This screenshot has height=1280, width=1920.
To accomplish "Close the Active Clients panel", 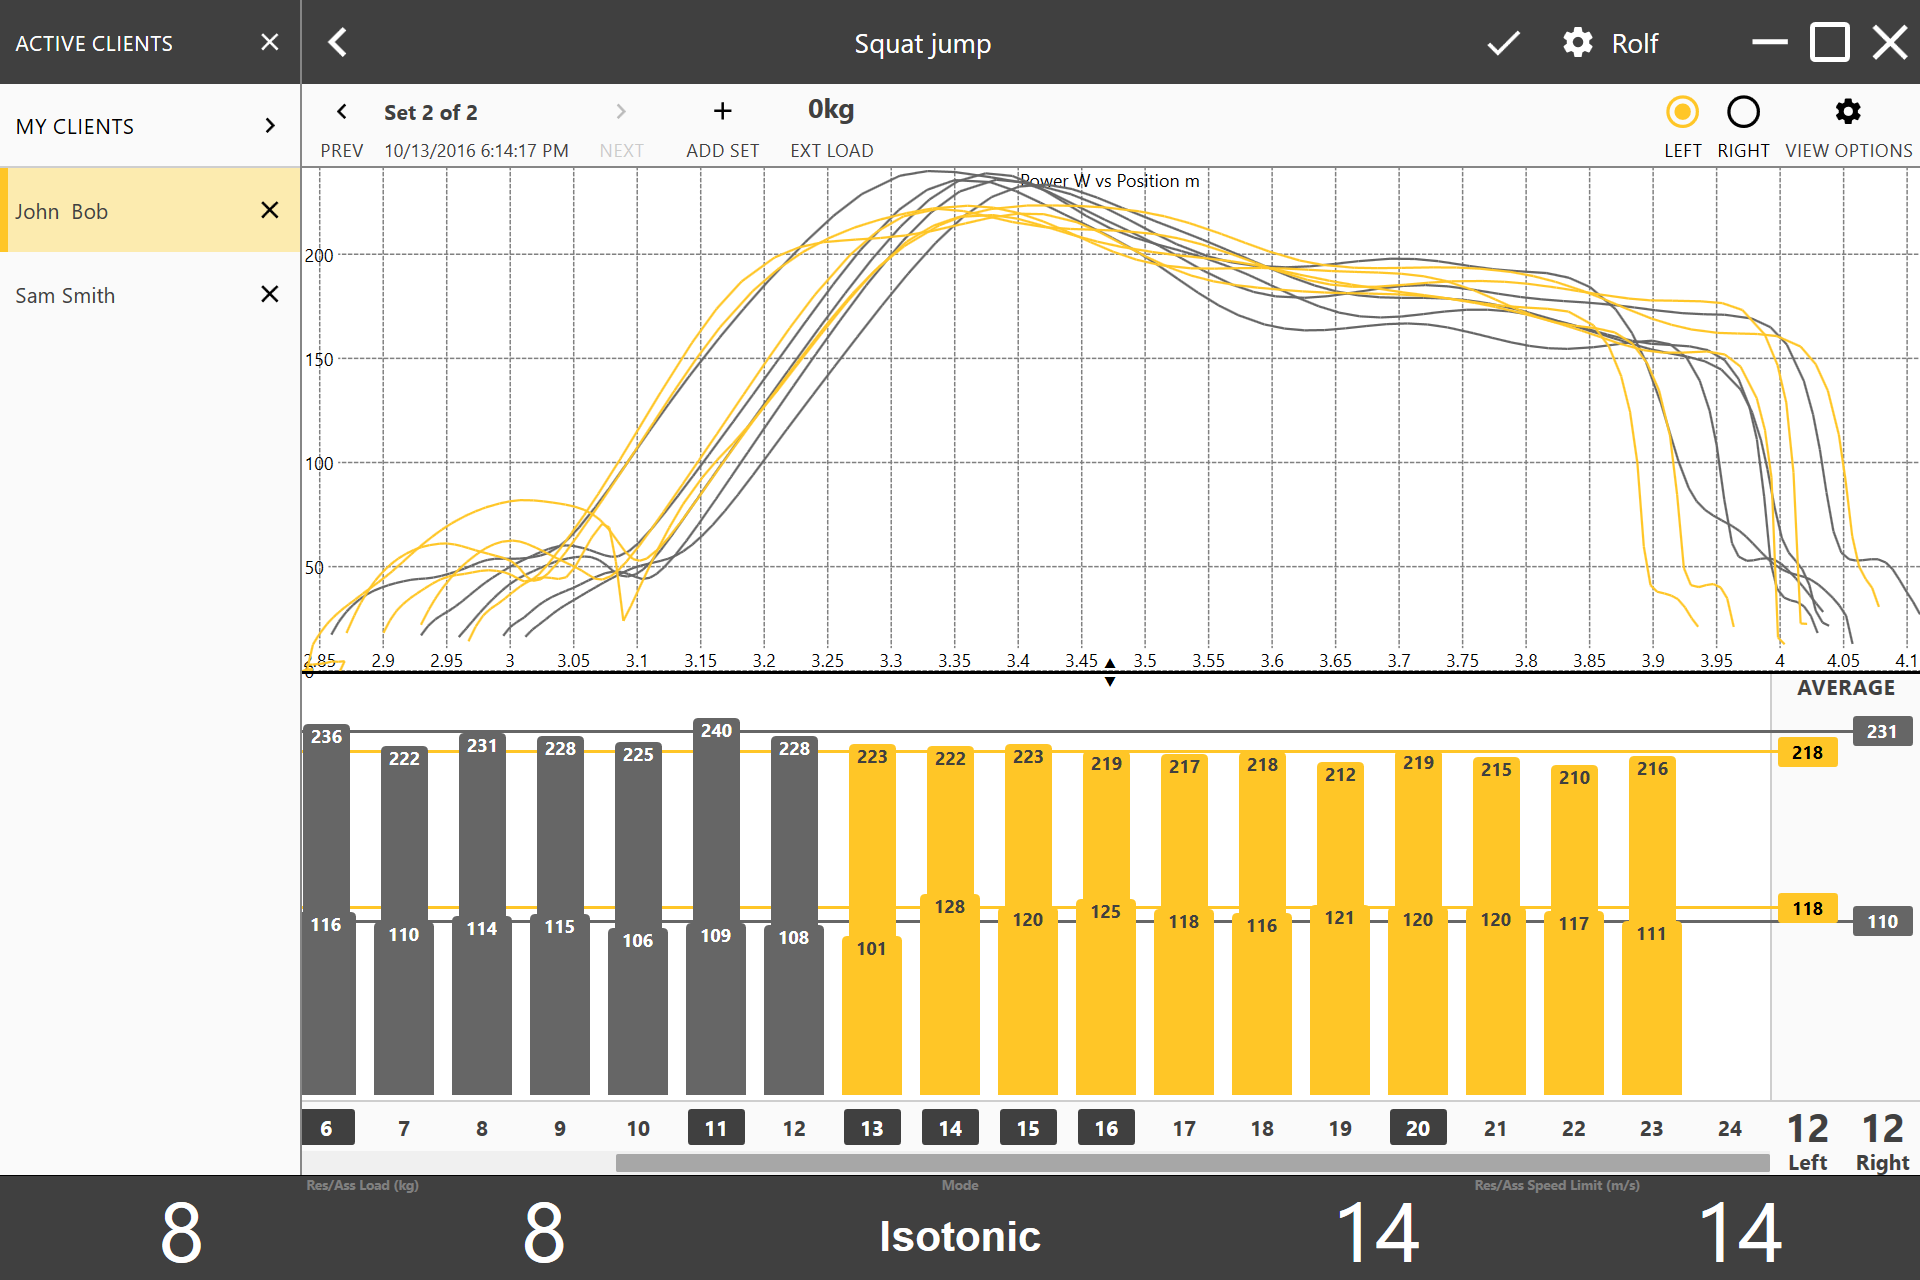I will (269, 42).
